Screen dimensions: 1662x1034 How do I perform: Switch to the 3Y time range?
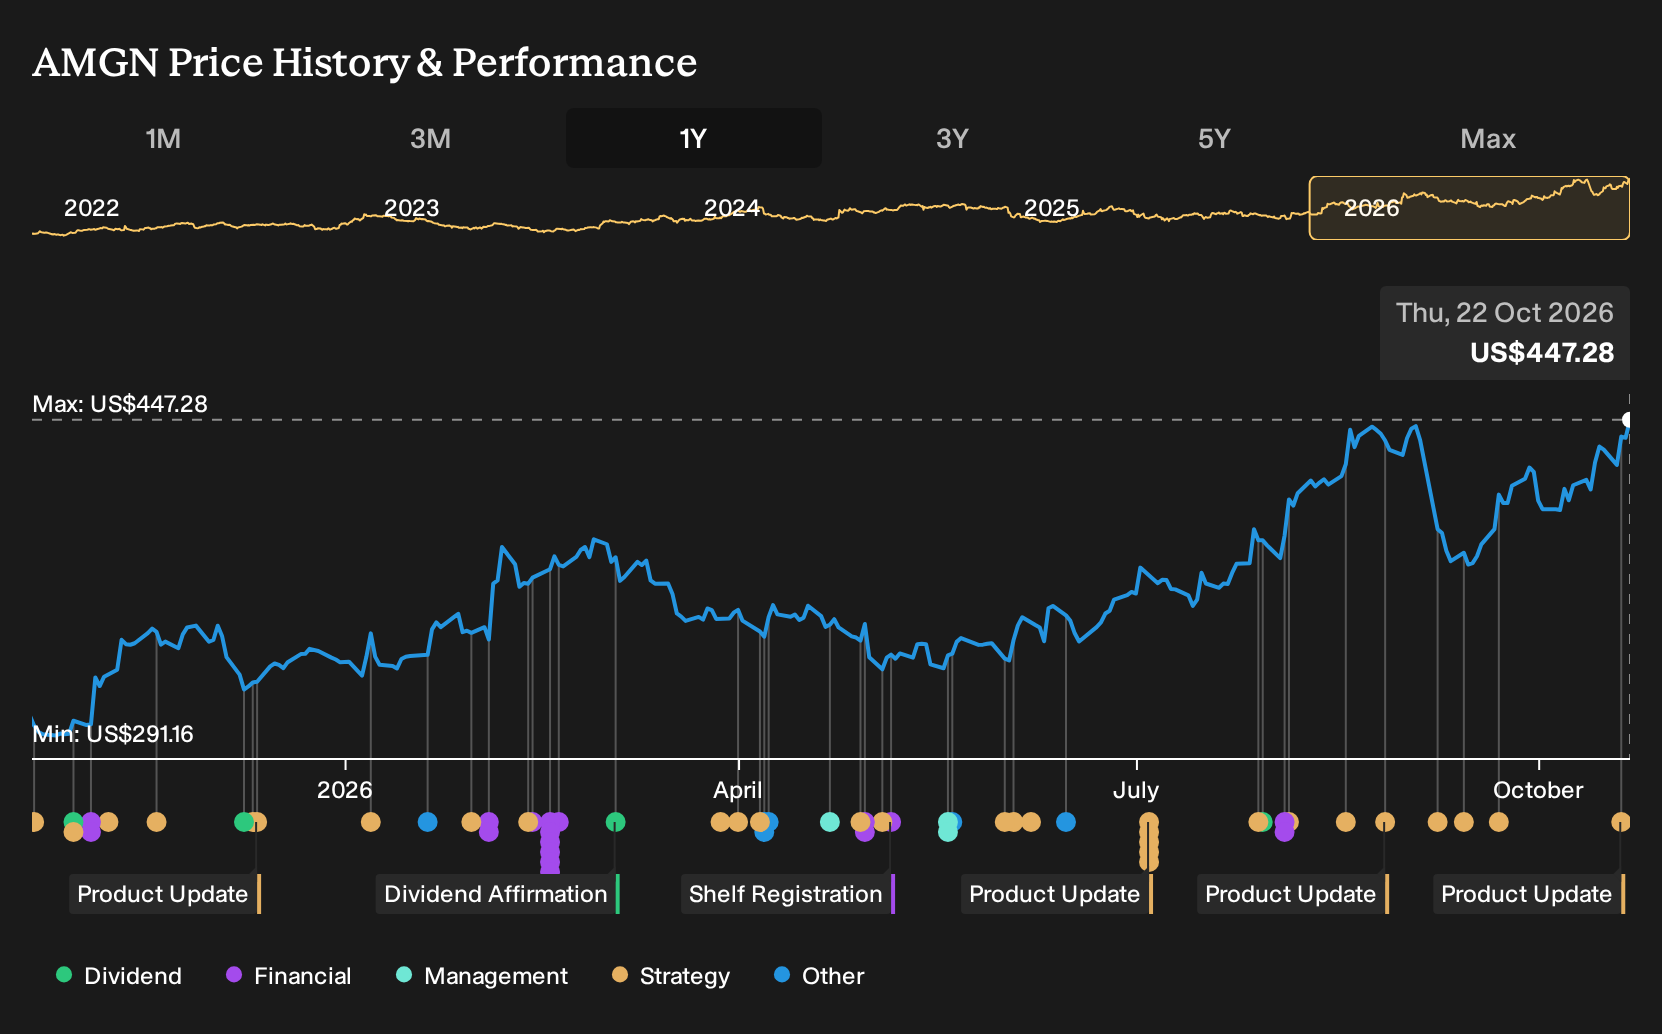pyautogui.click(x=952, y=138)
